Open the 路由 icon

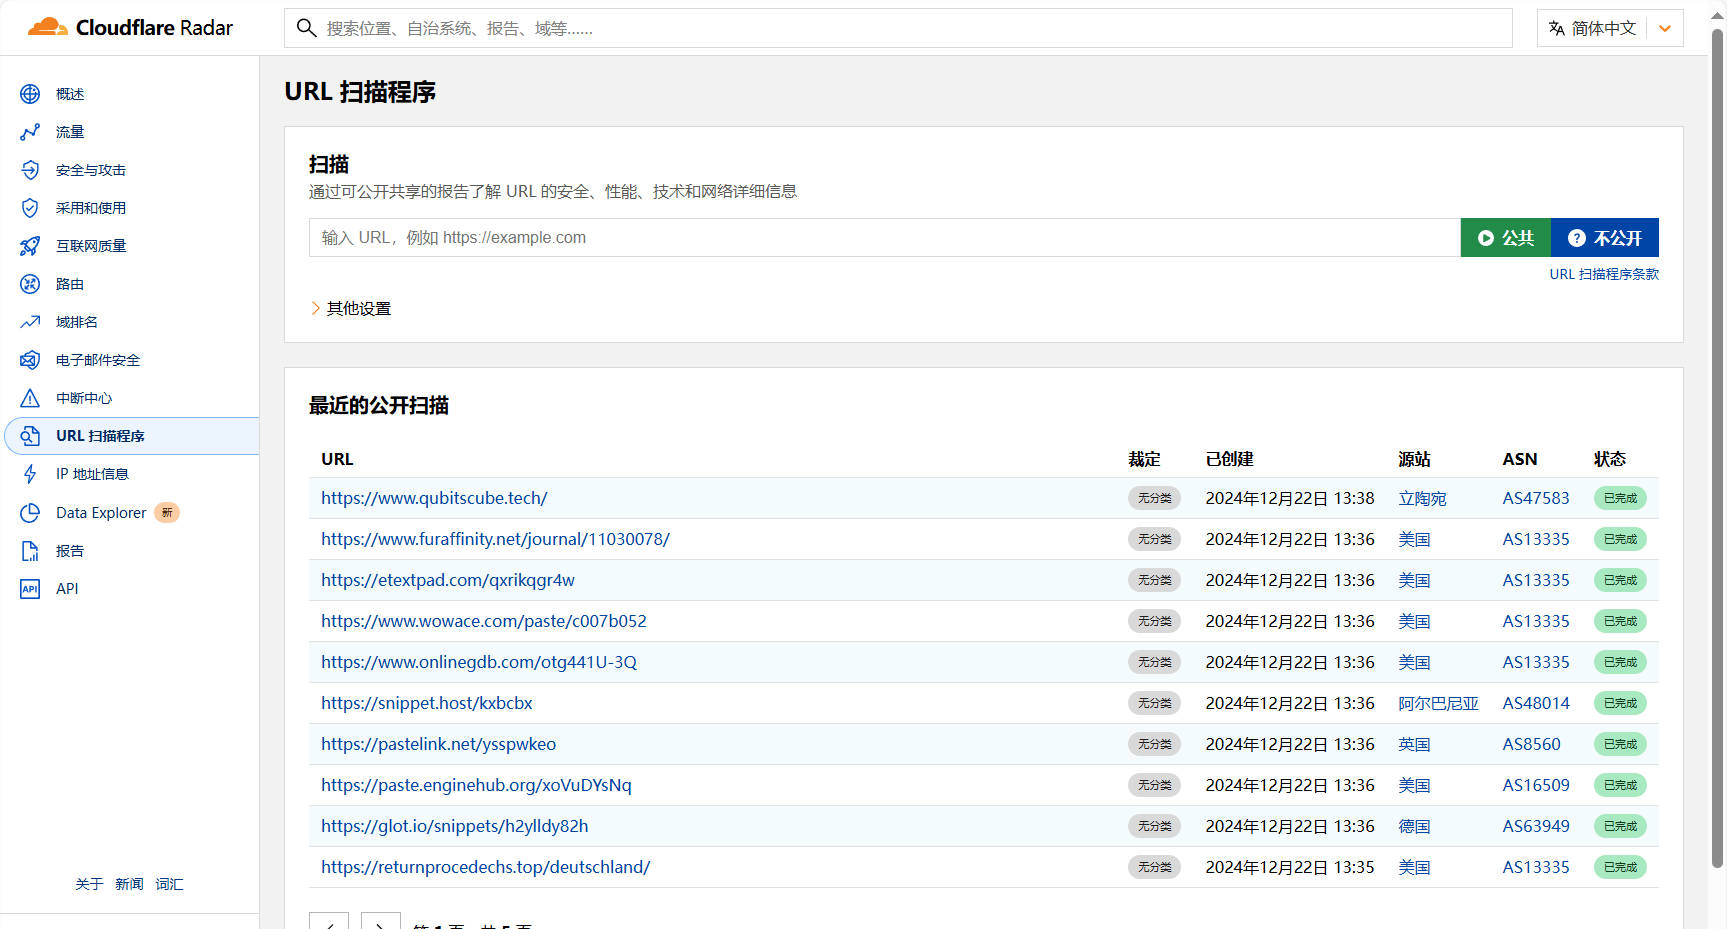30,284
